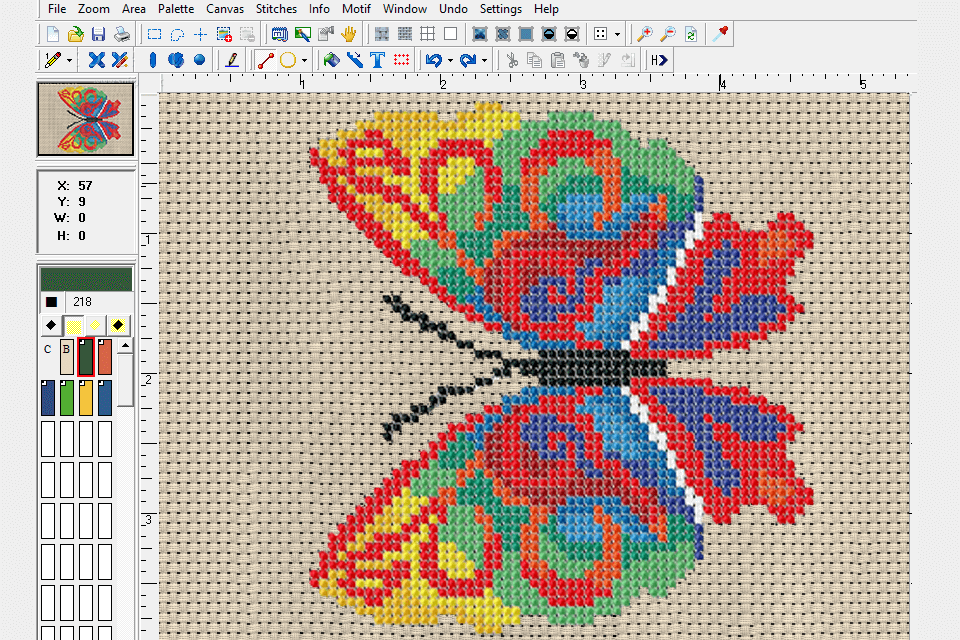Open the Stitches menu
This screenshot has width=960, height=640.
[x=276, y=9]
